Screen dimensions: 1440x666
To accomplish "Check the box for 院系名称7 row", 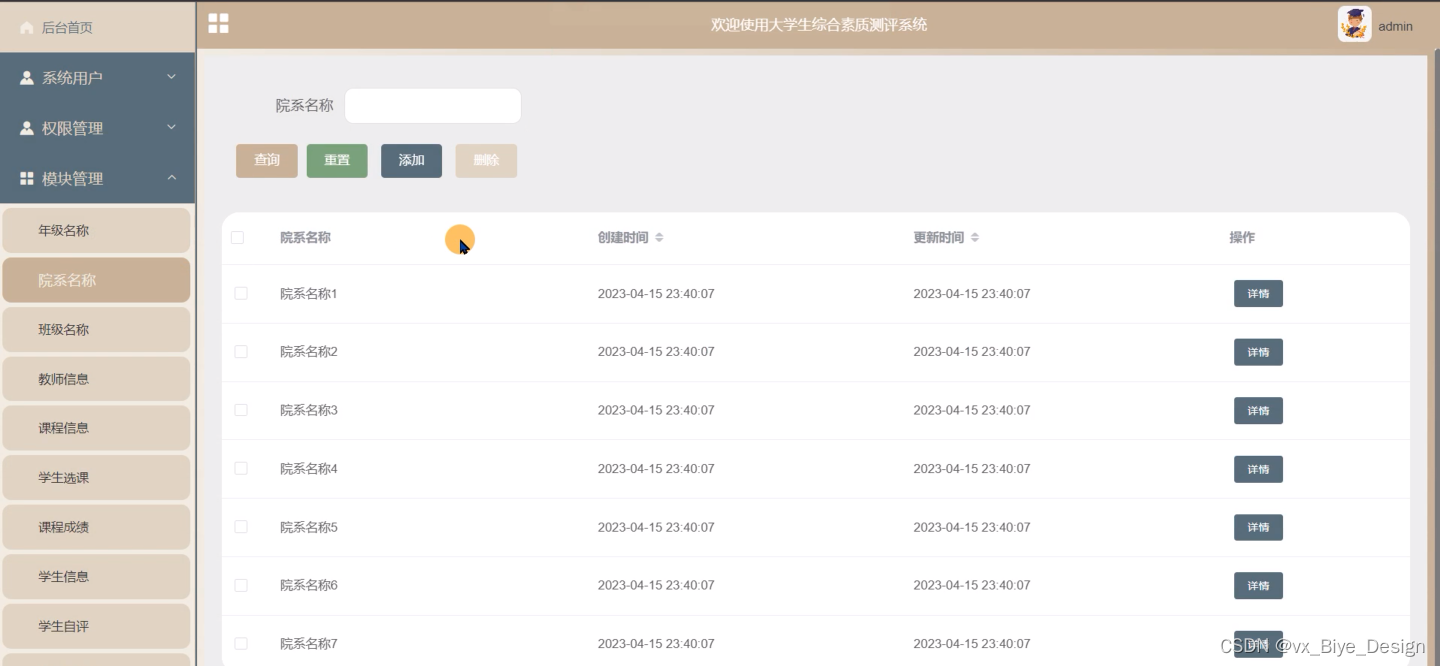I will click(241, 644).
